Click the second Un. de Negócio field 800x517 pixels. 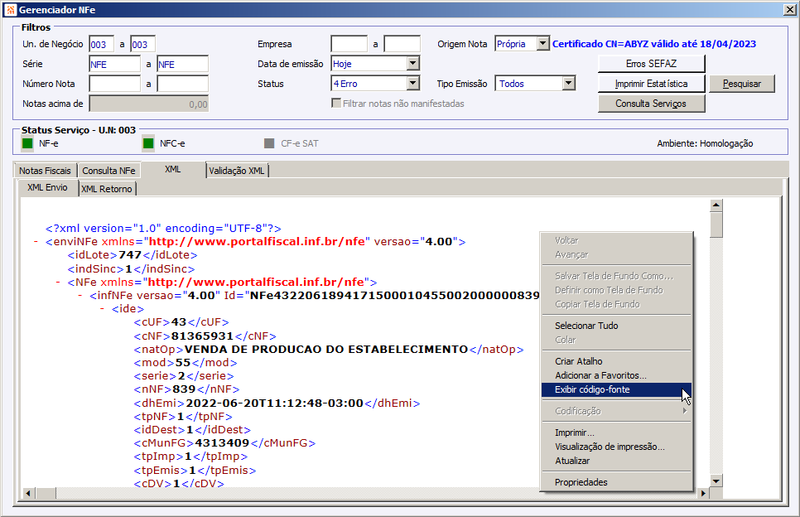coord(142,44)
